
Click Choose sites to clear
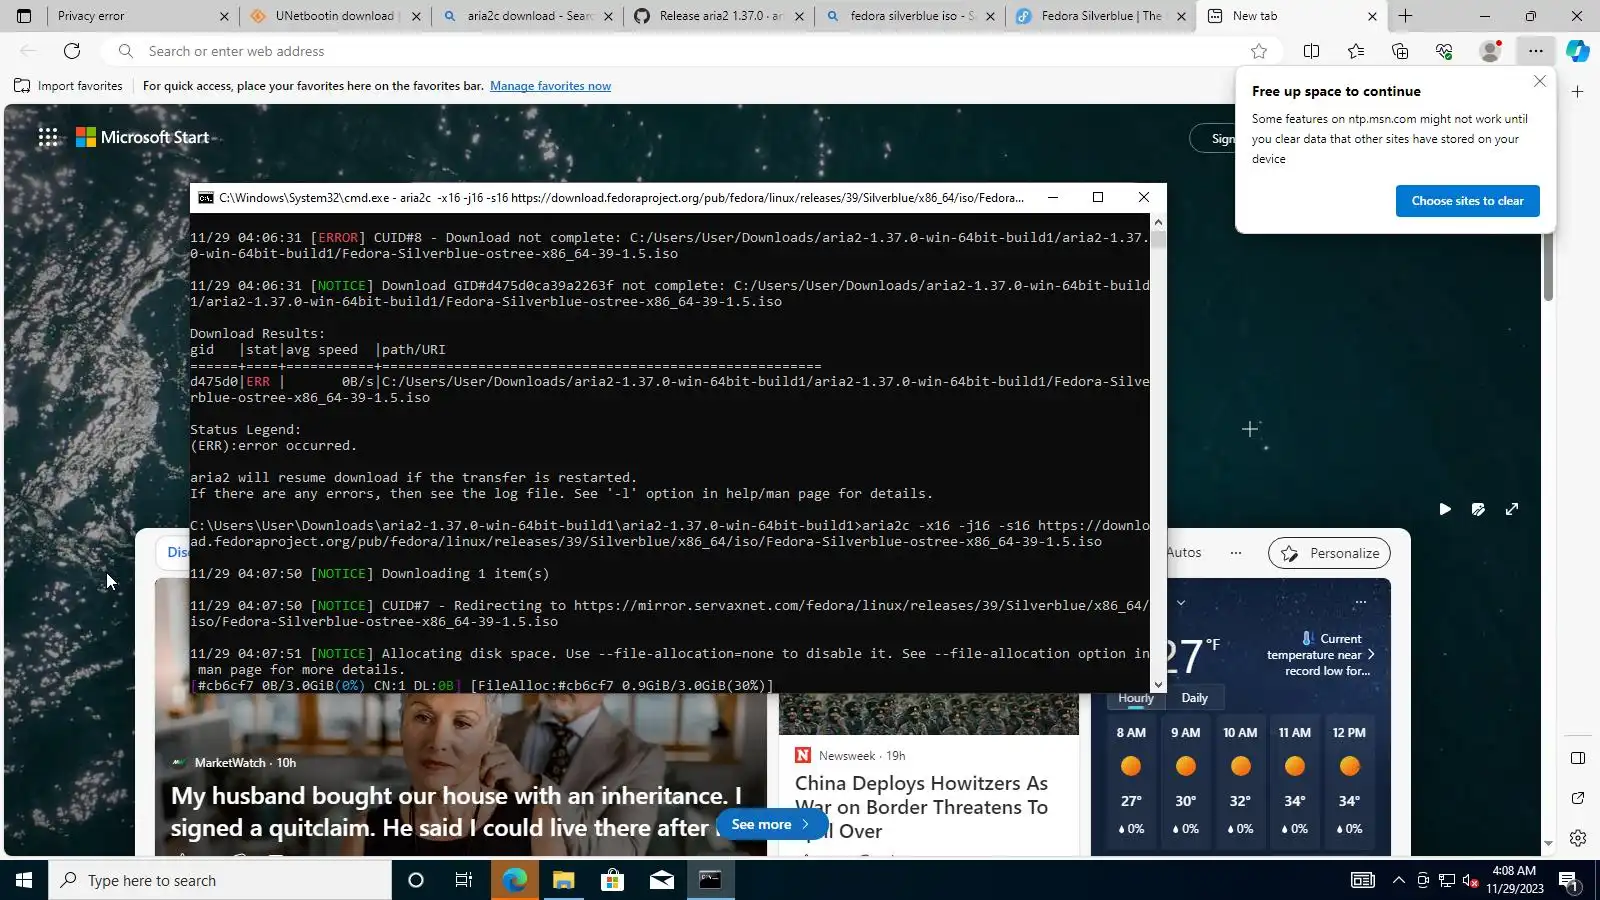pyautogui.click(x=1467, y=201)
